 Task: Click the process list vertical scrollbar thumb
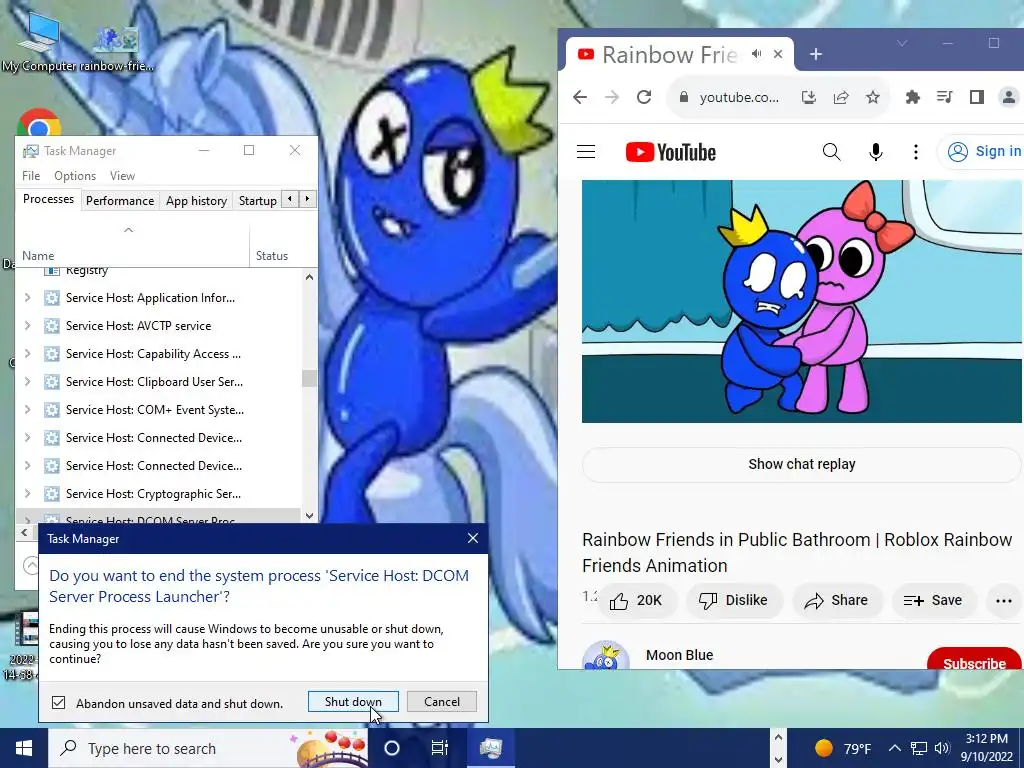click(310, 378)
